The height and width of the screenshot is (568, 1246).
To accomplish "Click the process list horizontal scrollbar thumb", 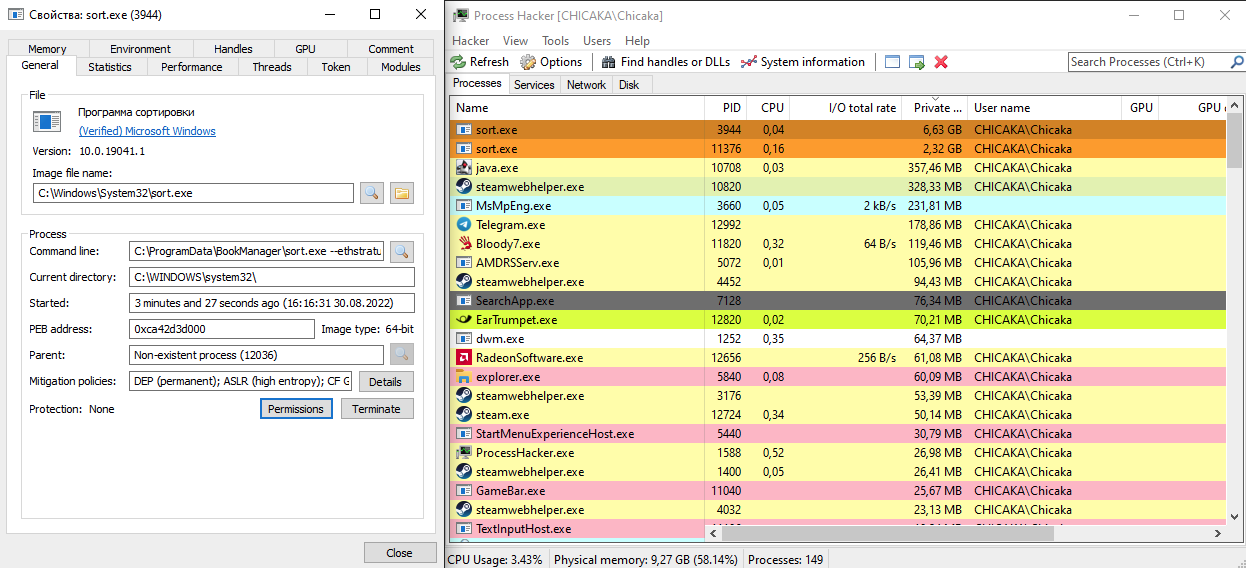I will coord(889,533).
